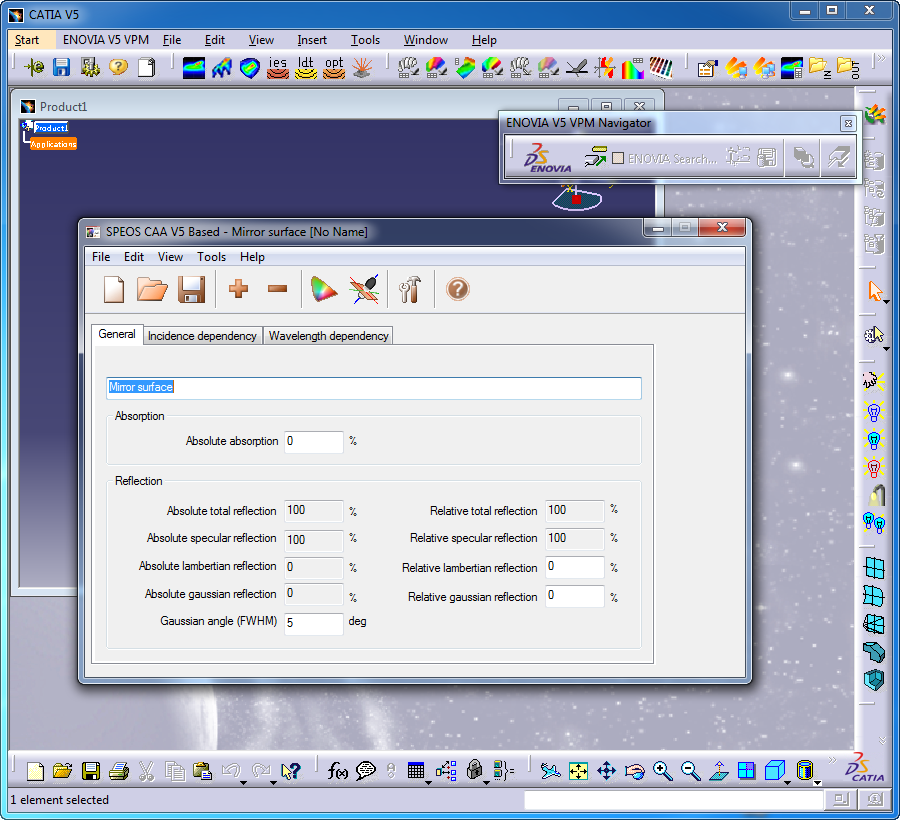Image resolution: width=900 pixels, height=820 pixels.
Task: Click the ENOVIA 3DS logo icon
Action: [547, 158]
